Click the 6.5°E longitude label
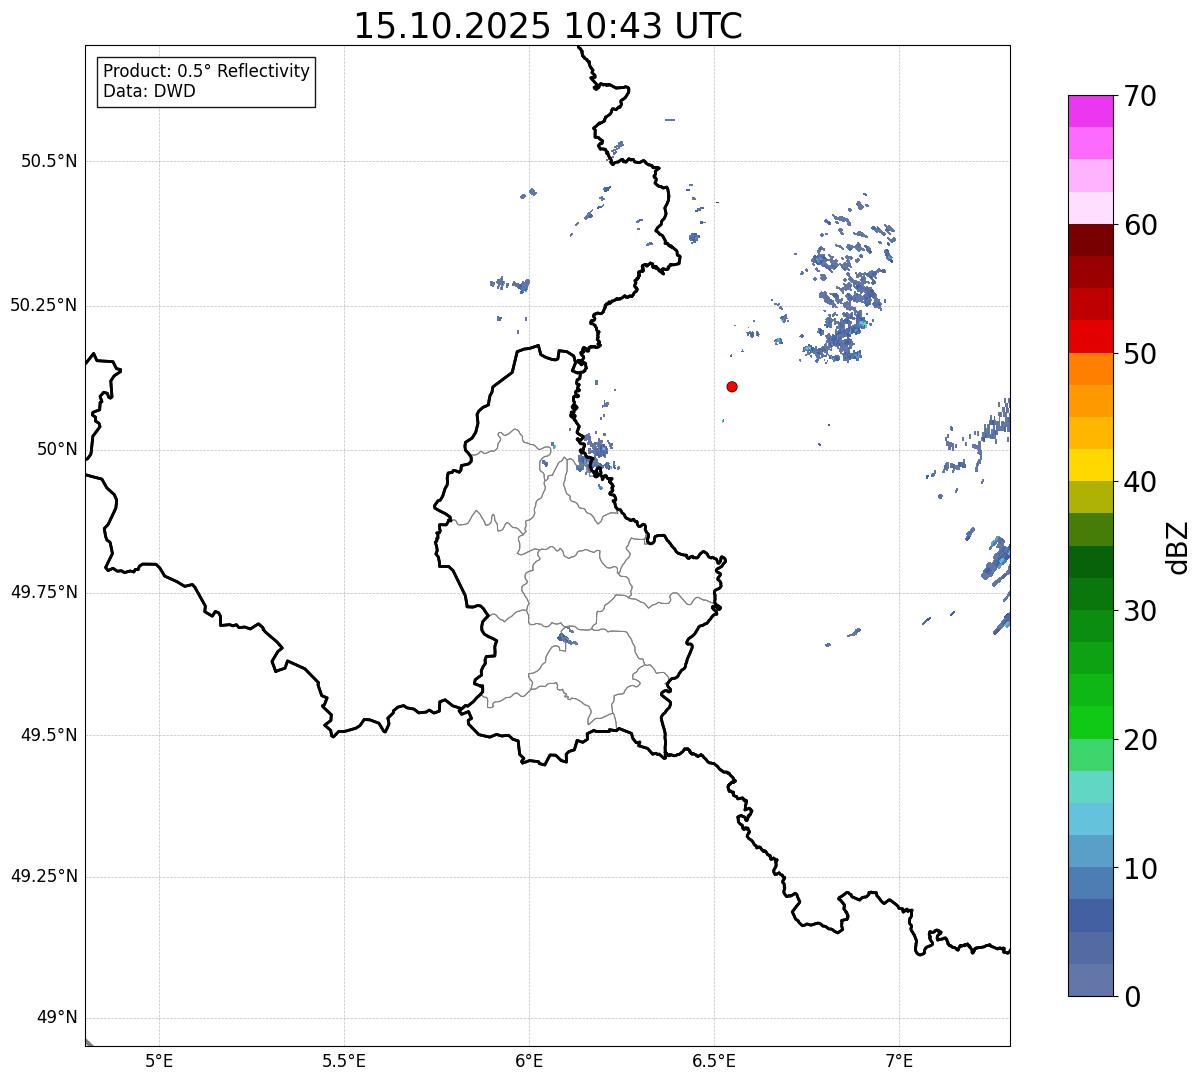Viewport: 1202px width, 1081px height. click(x=714, y=1060)
